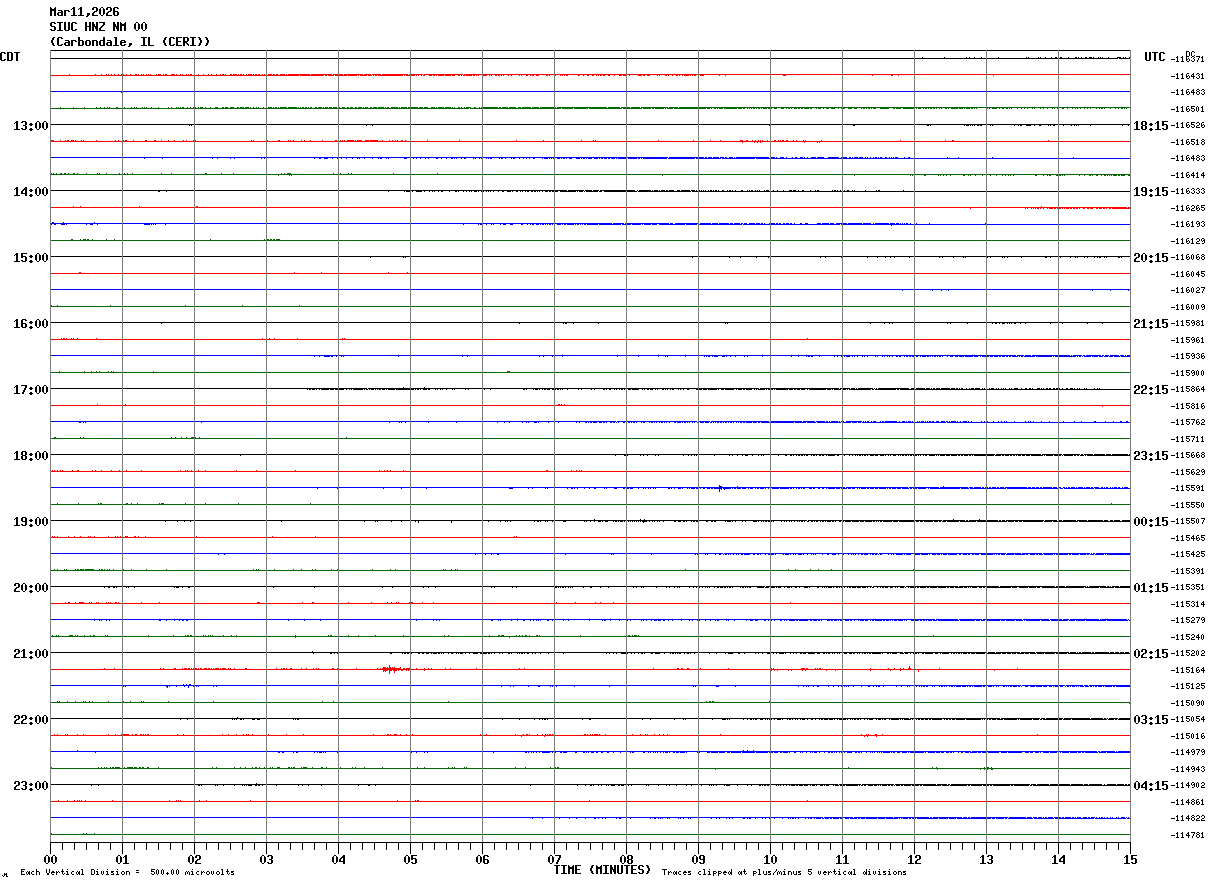Screen dimensions: 1210x886
Task: Select the 22:00 CDT time label
Action: [30, 719]
